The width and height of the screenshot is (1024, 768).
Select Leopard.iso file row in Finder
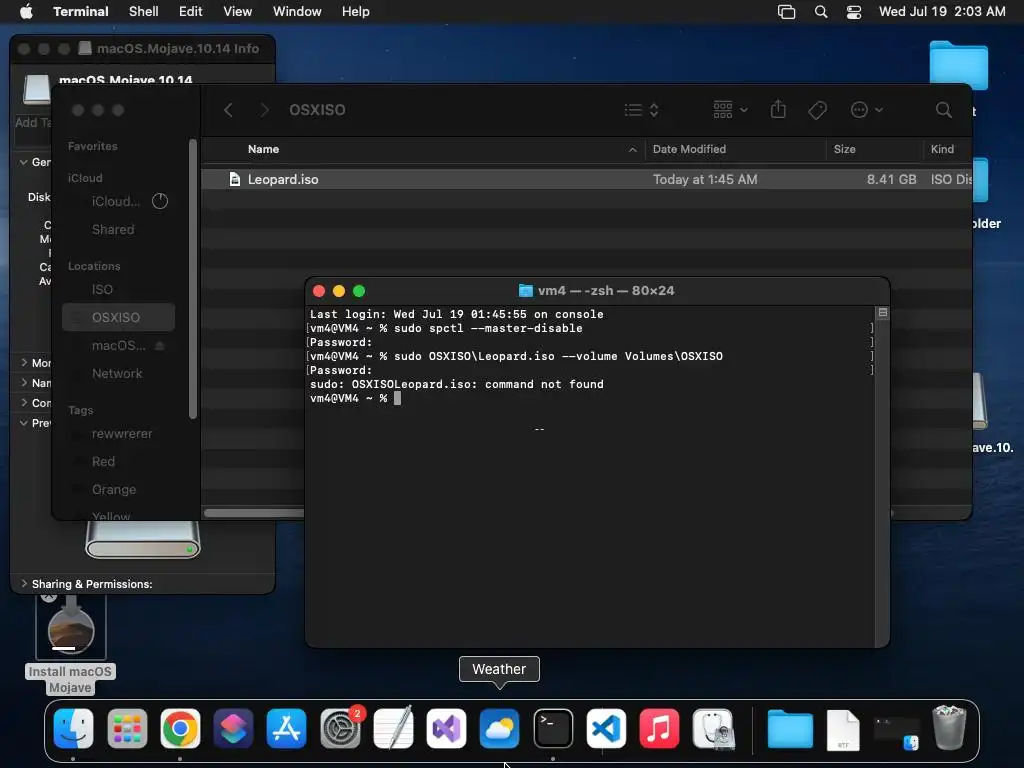(586, 179)
